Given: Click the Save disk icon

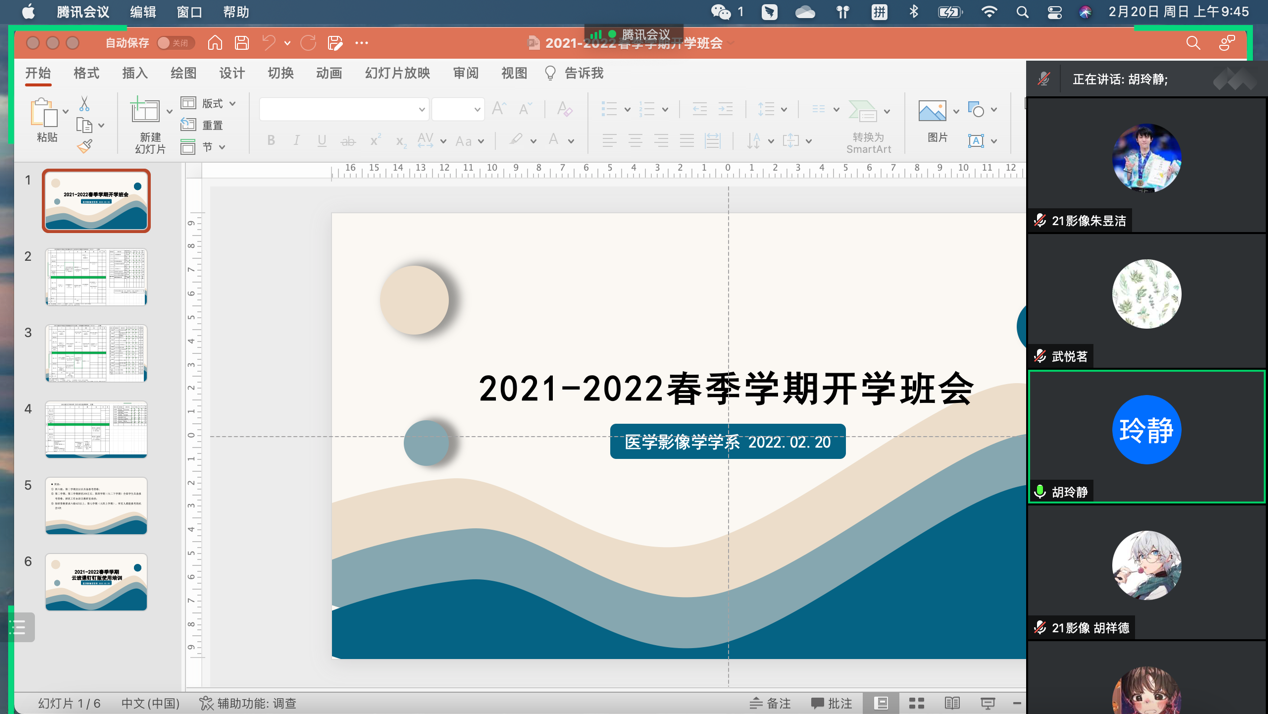Looking at the screenshot, I should click(x=242, y=43).
